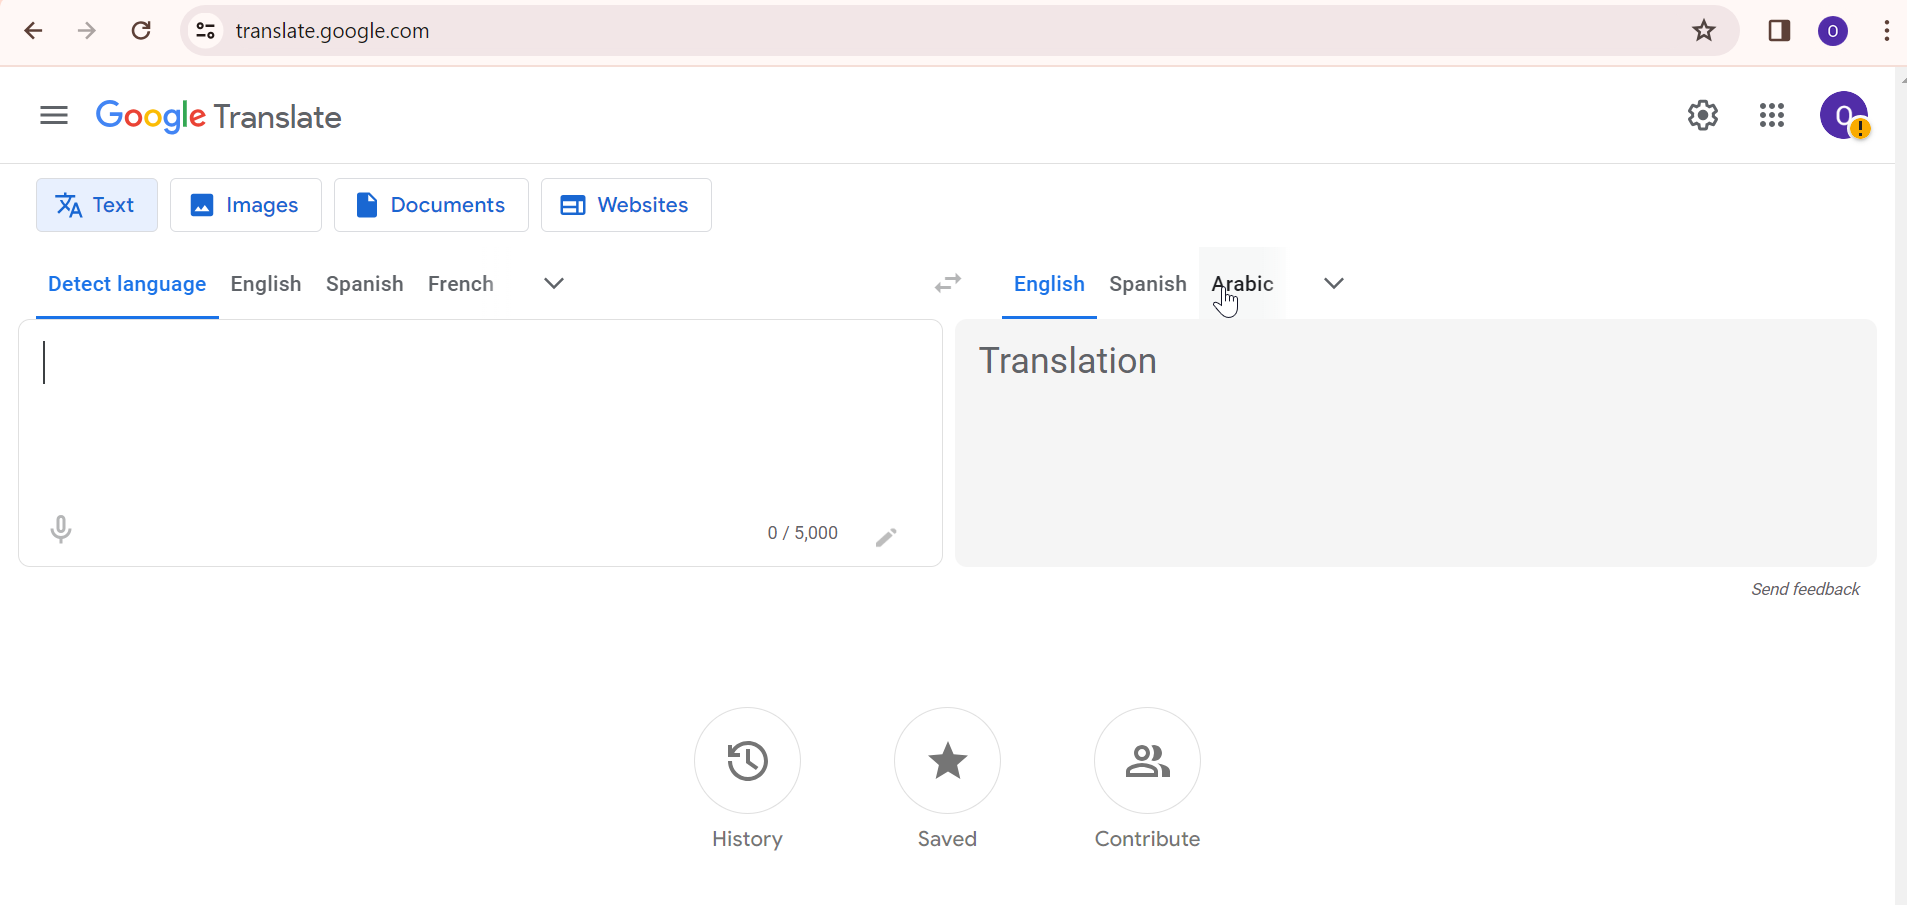1907x905 pixels.
Task: View site information icon
Action: click(206, 31)
